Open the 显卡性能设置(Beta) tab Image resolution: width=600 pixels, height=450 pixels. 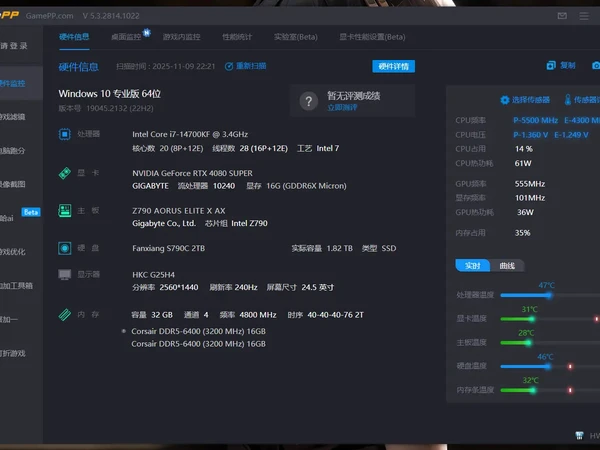click(372, 37)
